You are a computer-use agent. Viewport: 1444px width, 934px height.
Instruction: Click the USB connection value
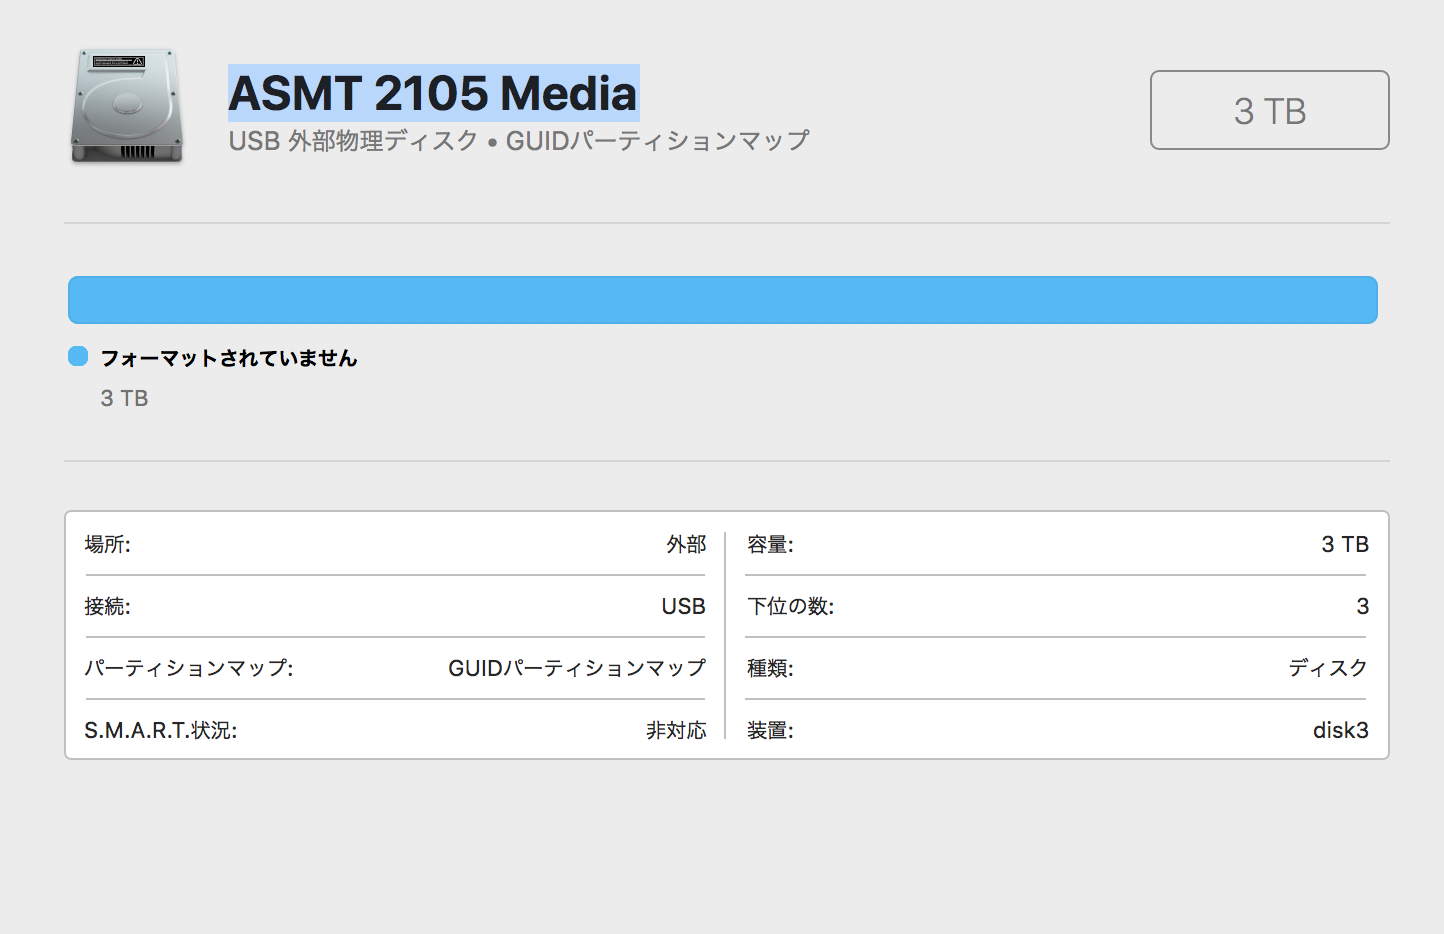coord(683,606)
